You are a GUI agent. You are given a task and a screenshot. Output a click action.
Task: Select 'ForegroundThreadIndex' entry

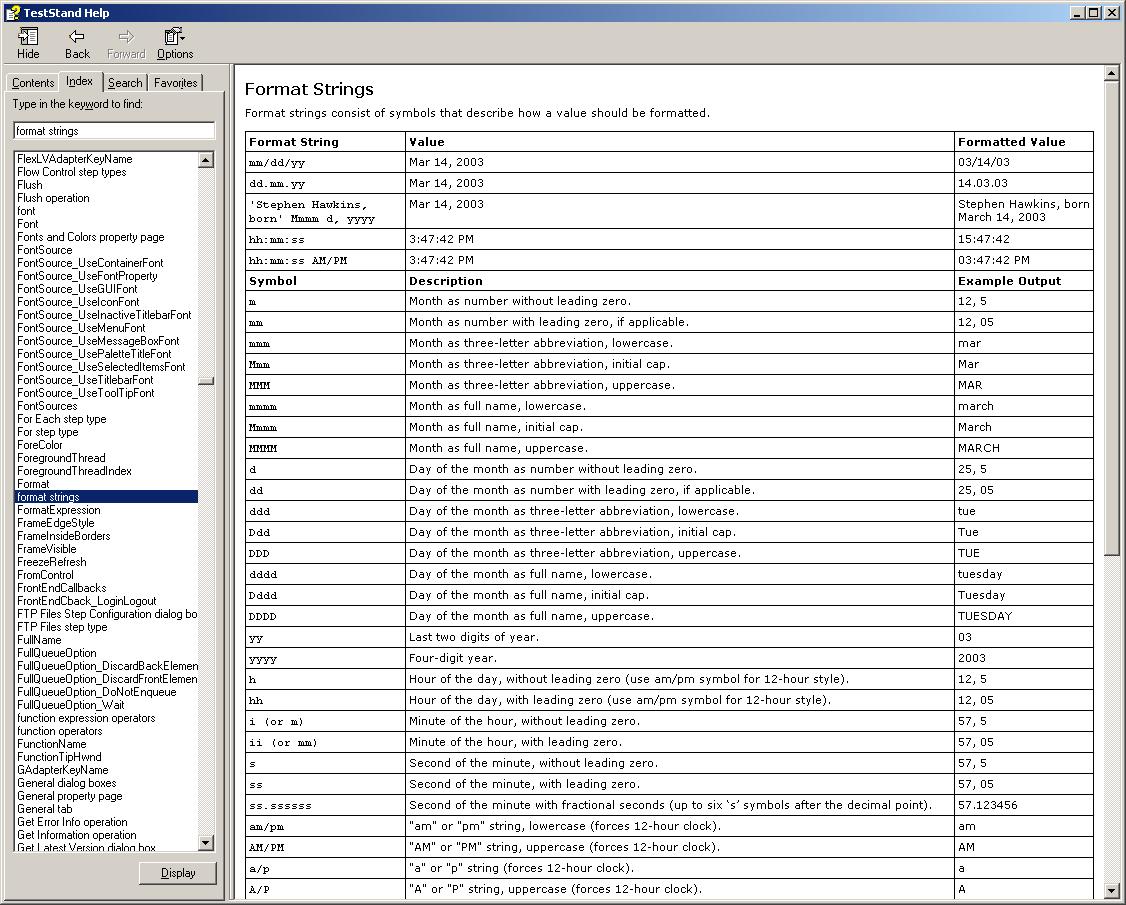pos(75,471)
